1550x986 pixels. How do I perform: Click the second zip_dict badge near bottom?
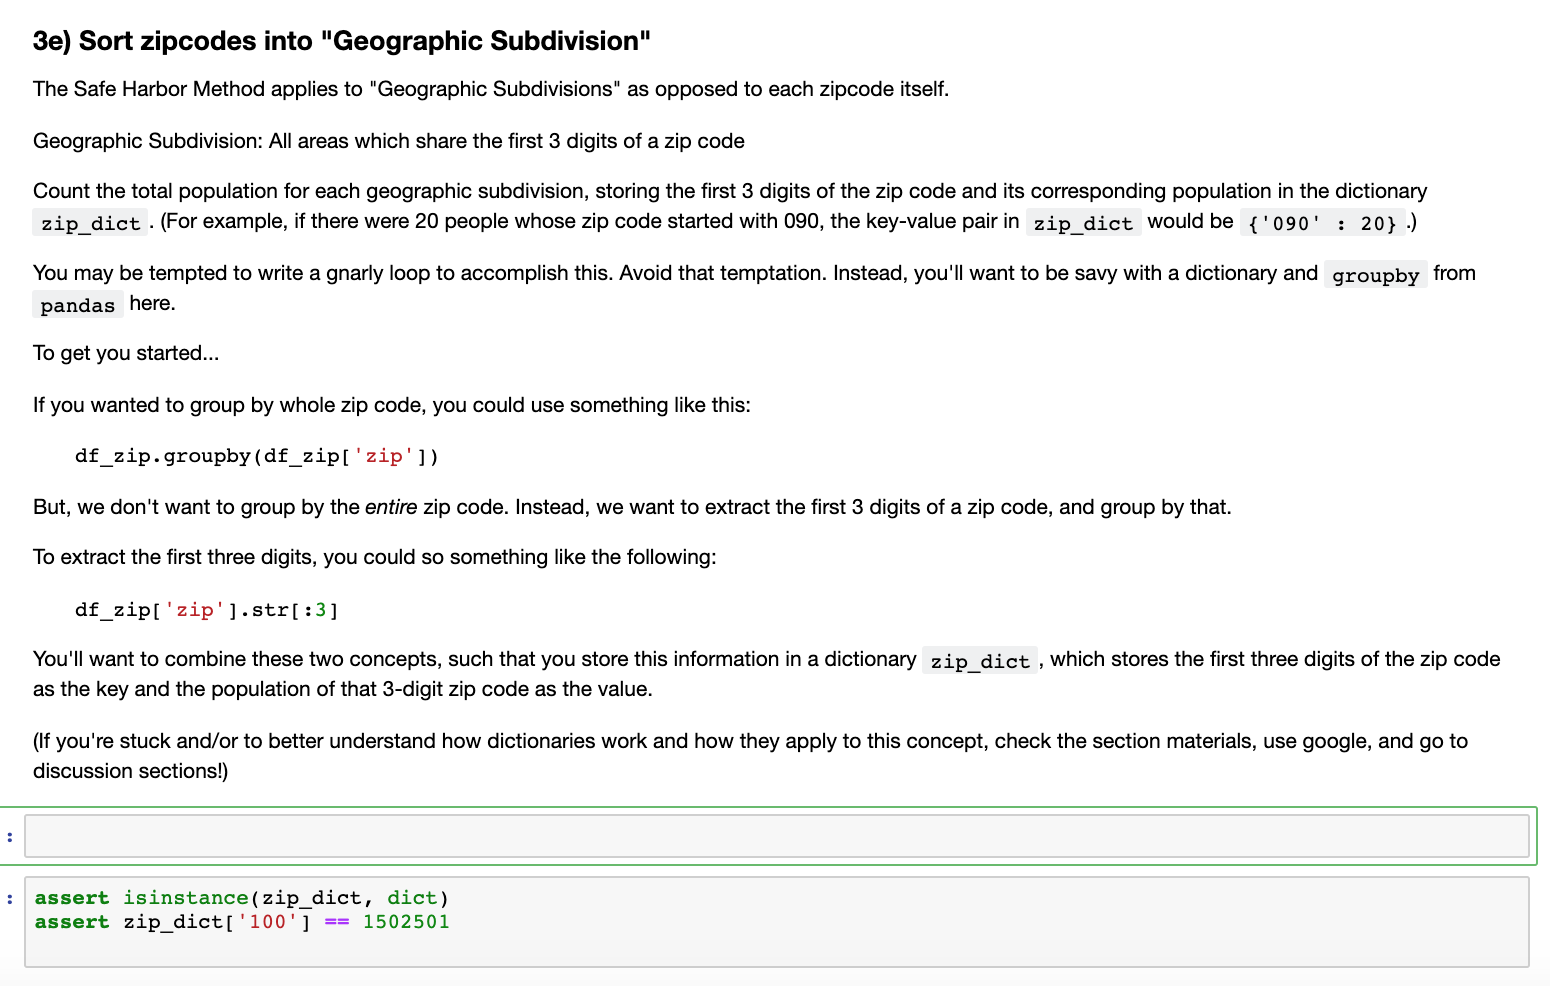click(980, 661)
